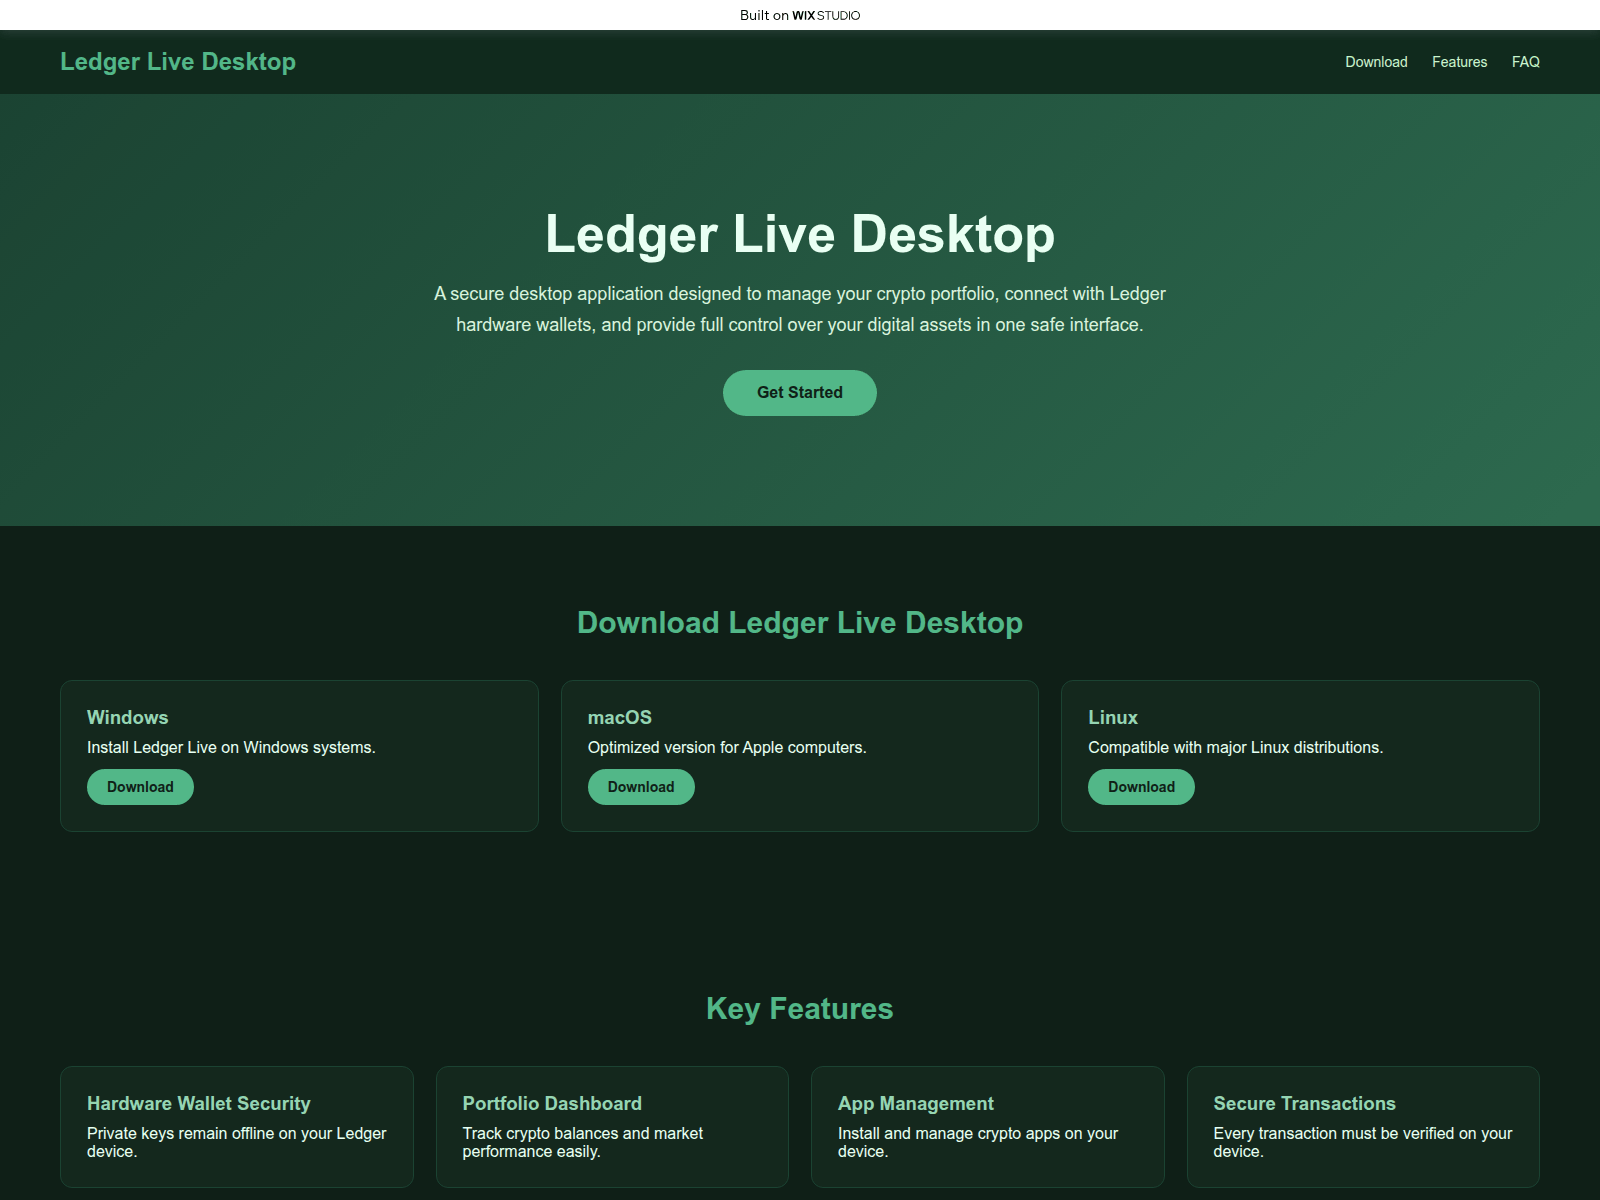
Task: Select the Linux card heading
Action: coord(1113,717)
